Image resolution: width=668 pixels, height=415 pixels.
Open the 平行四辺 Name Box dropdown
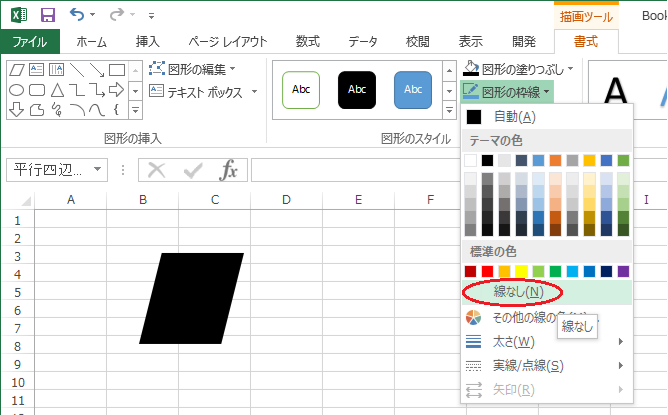[97, 170]
